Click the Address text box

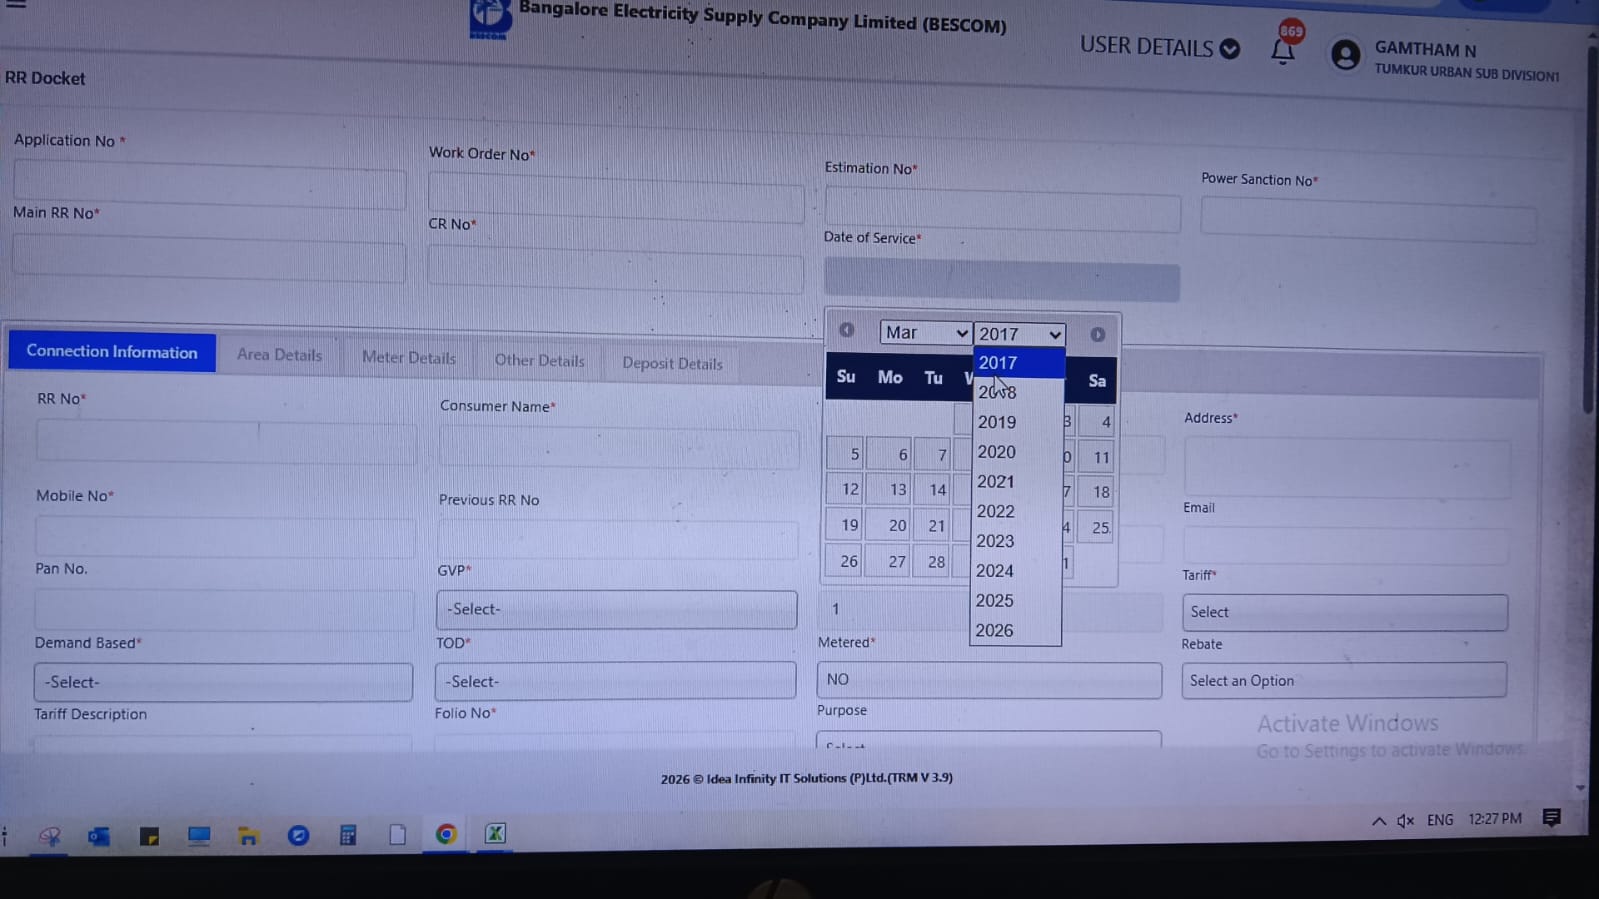pyautogui.click(x=1347, y=467)
